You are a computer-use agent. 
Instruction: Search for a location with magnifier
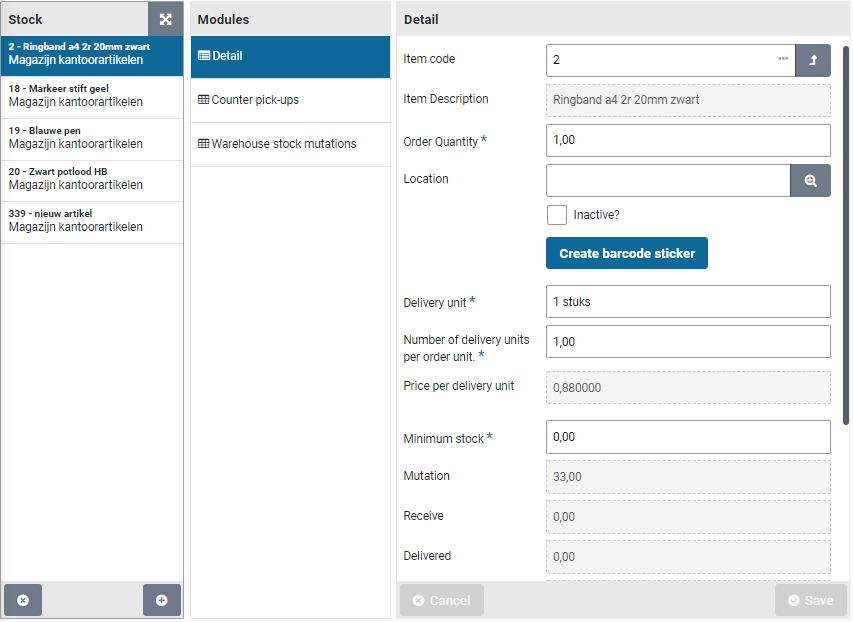pyautogui.click(x=810, y=181)
